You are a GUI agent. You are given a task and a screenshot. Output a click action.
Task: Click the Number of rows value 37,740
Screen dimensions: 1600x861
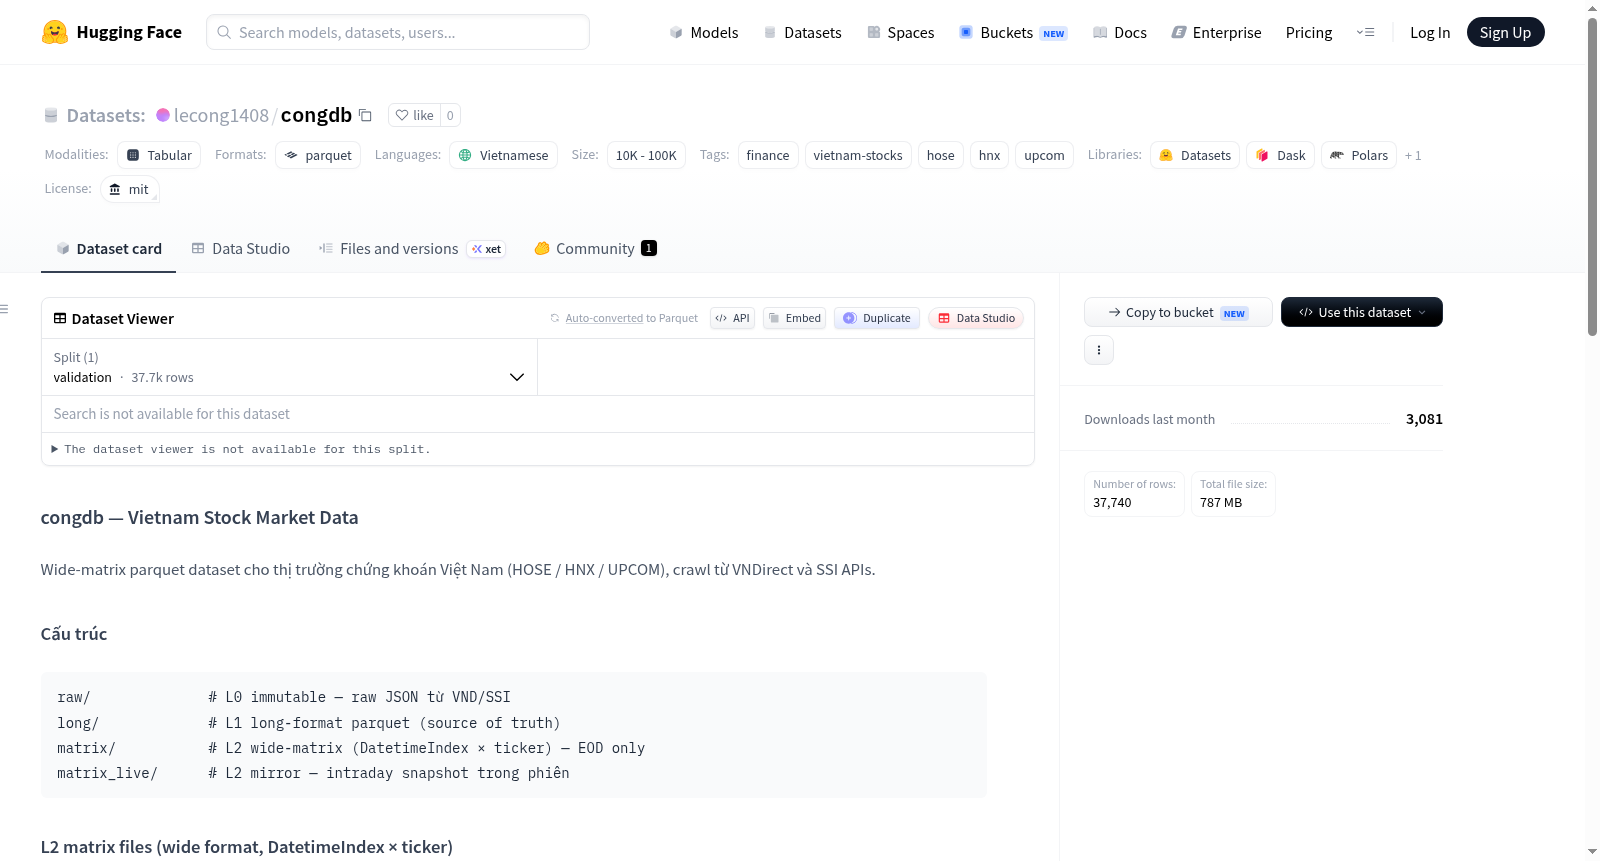click(x=1112, y=503)
